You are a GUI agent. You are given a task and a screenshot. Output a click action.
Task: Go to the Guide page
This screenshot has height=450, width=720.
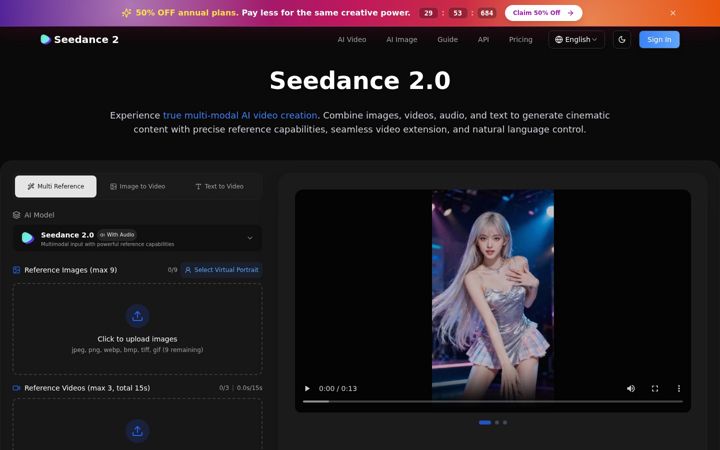(447, 39)
